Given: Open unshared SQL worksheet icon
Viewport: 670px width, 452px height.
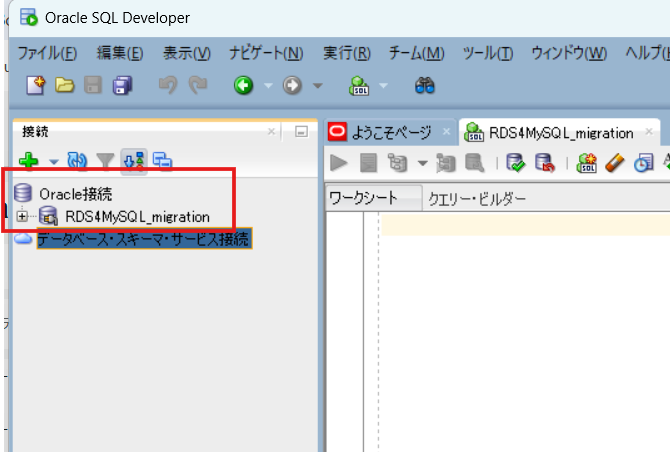Looking at the screenshot, I should pyautogui.click(x=587, y=163).
